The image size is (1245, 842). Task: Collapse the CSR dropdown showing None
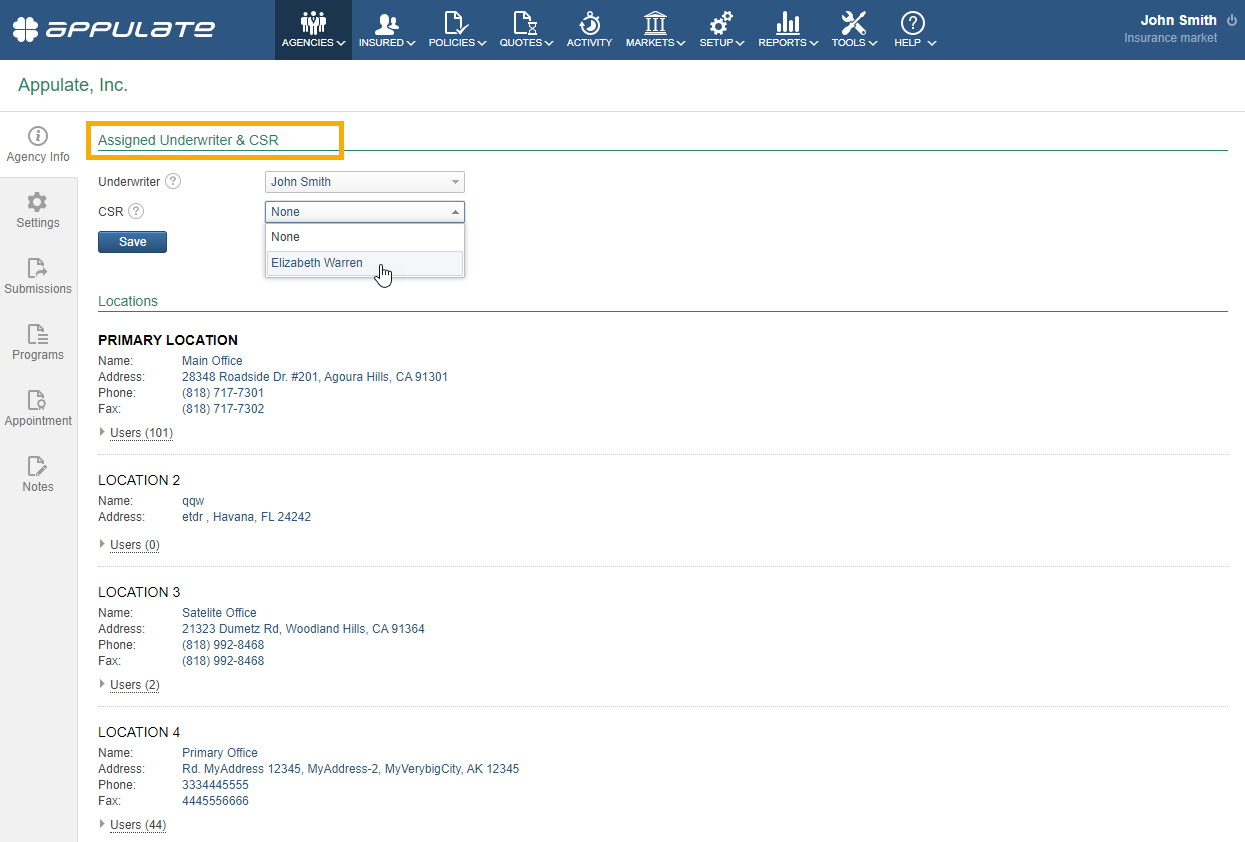(x=365, y=212)
